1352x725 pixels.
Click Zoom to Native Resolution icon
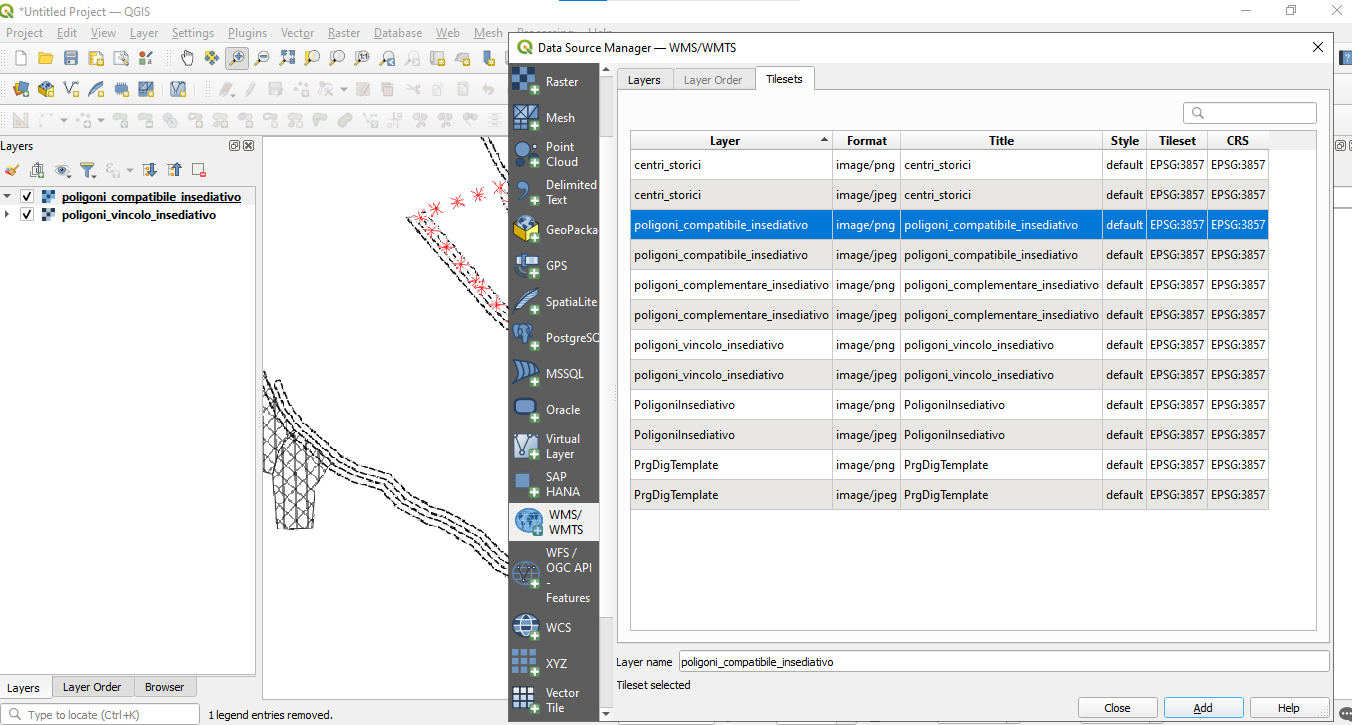362,57
